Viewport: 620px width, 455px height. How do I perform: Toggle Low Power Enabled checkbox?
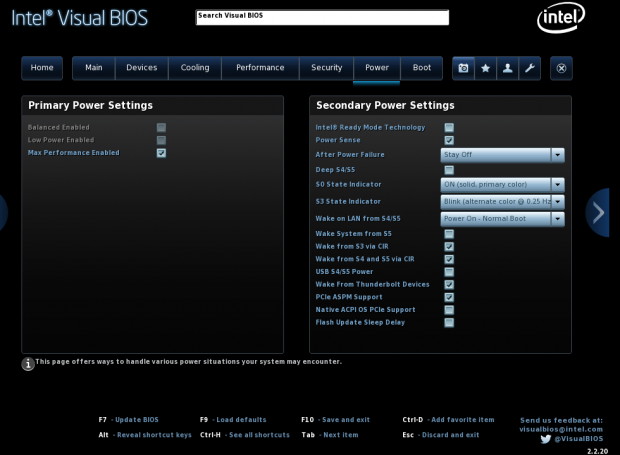click(161, 140)
